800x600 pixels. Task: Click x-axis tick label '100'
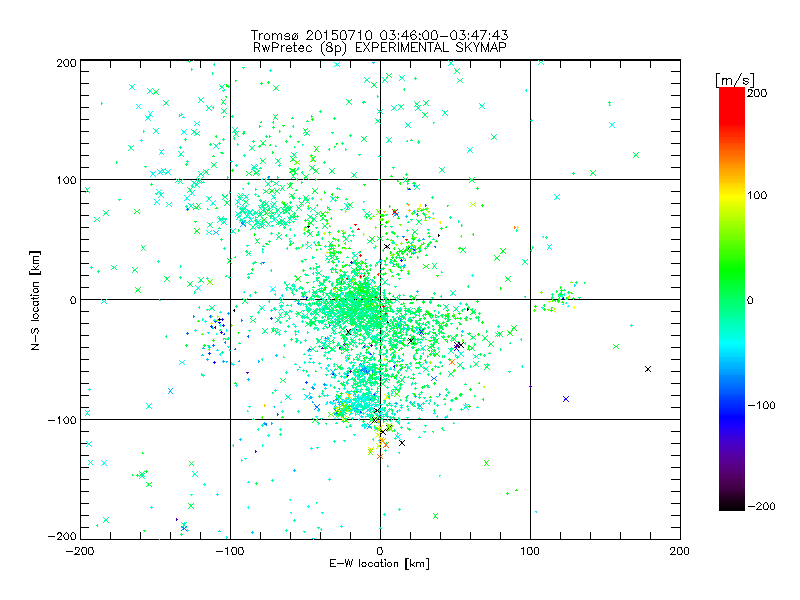(x=530, y=551)
